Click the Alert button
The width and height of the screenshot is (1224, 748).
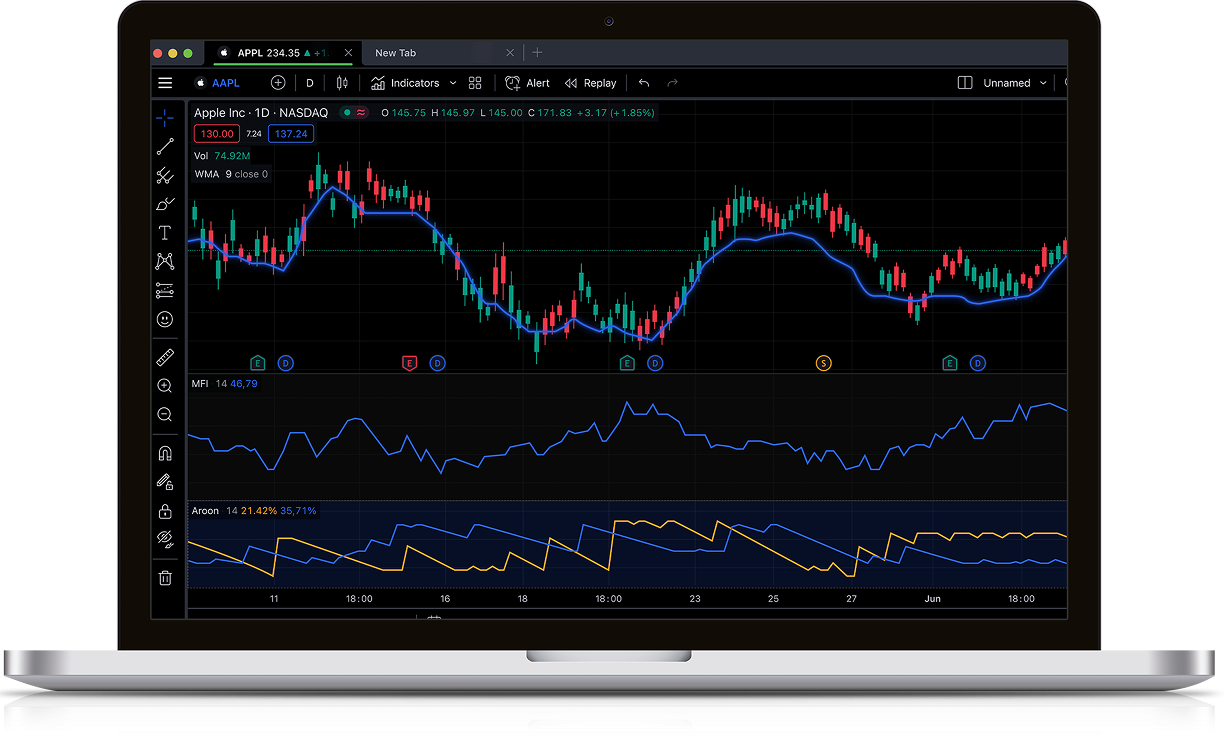coord(528,83)
